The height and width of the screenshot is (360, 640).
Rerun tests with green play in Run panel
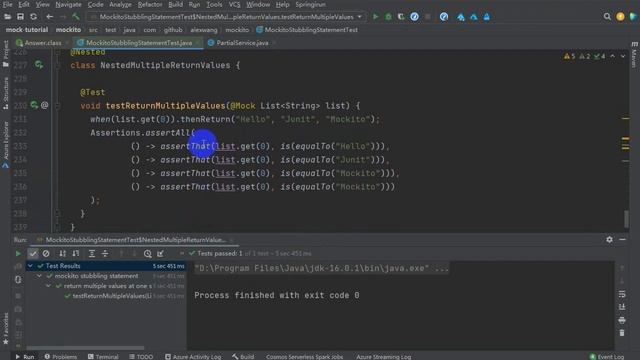tap(18, 253)
